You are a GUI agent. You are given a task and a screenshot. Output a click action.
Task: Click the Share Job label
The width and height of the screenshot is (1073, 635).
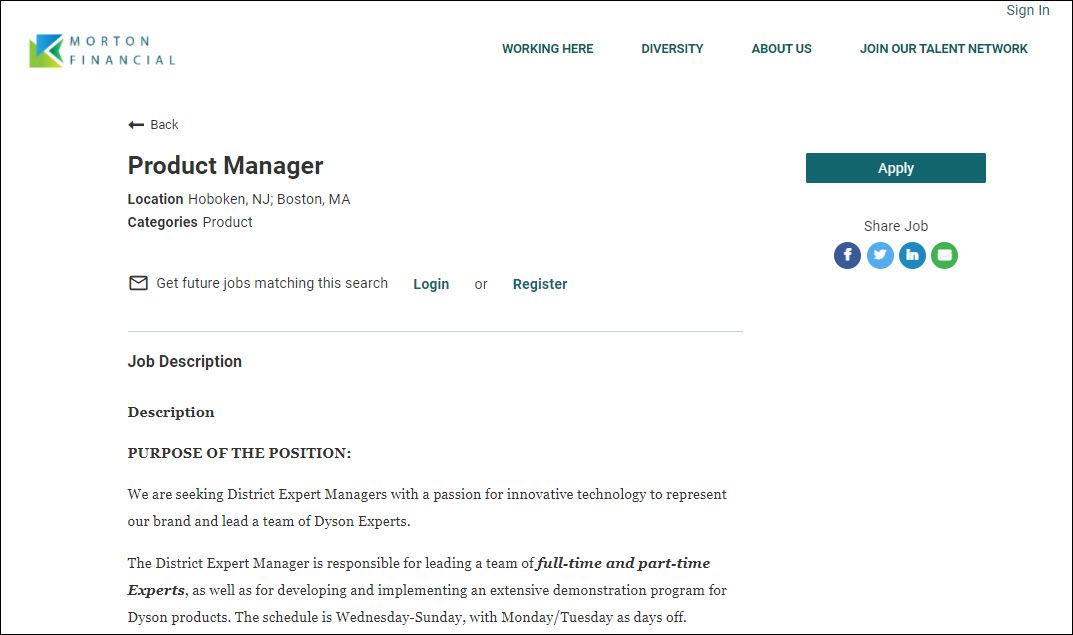pos(895,226)
